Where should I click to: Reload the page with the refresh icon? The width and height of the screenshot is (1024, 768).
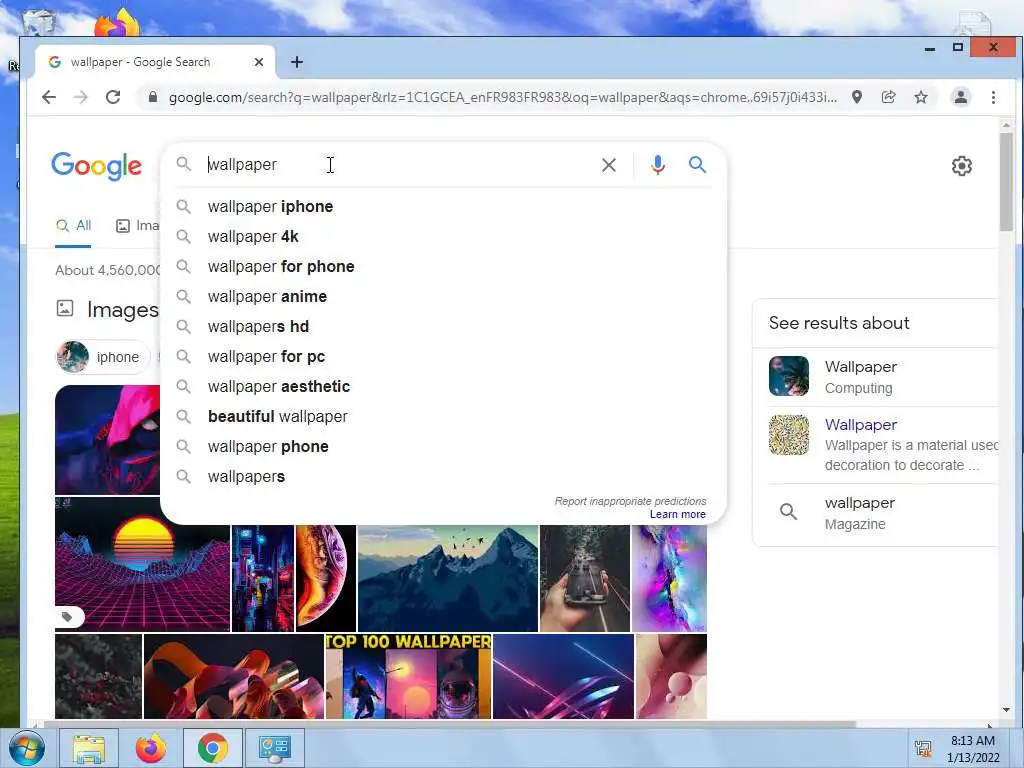(113, 97)
